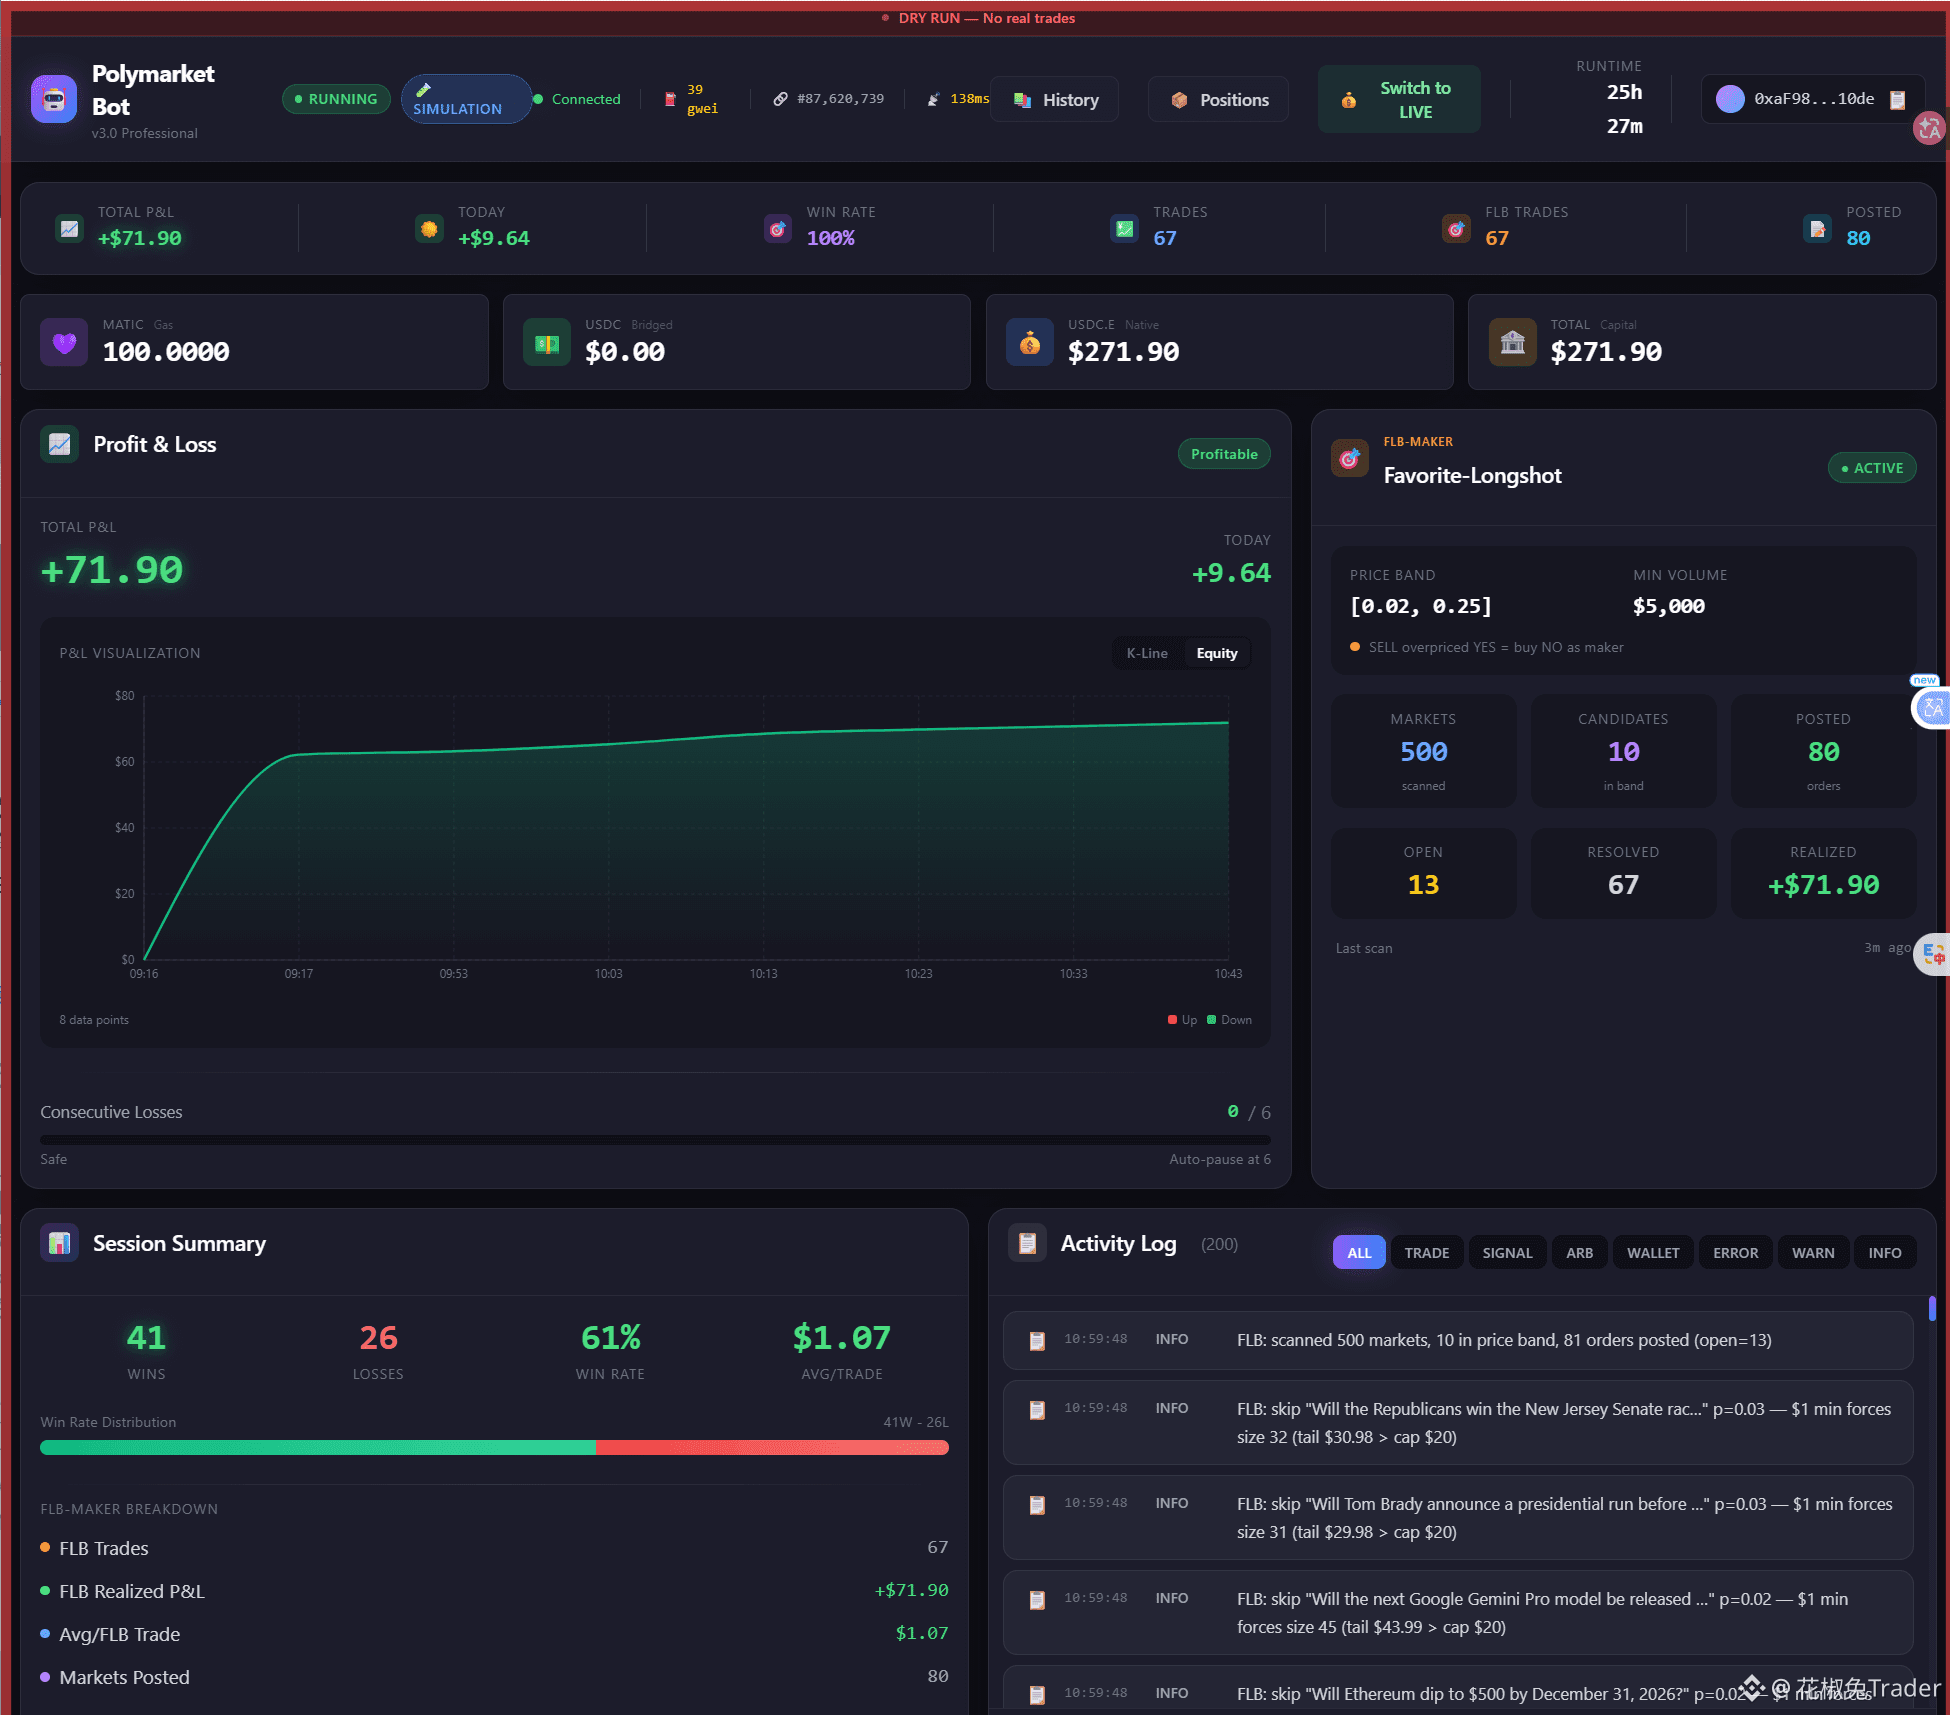Click the USDC.E money bag icon
The height and width of the screenshot is (1715, 1950).
(1030, 343)
